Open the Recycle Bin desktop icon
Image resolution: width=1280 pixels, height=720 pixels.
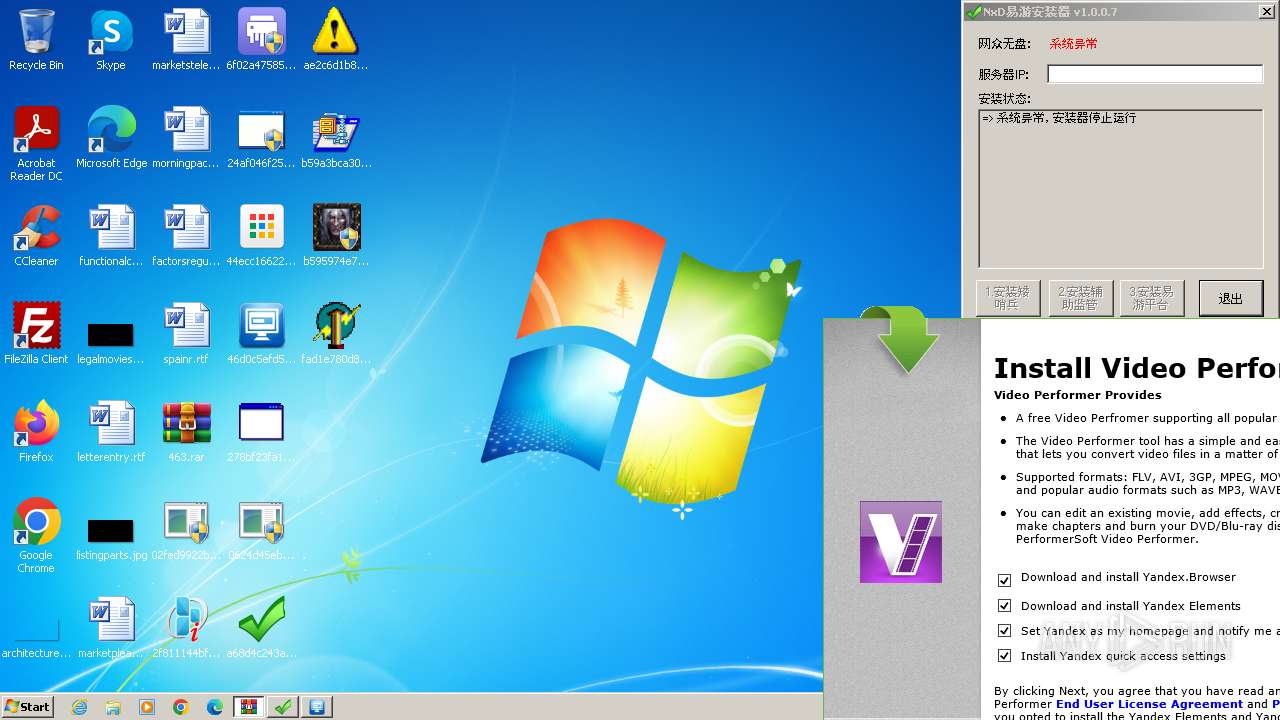coord(36,40)
